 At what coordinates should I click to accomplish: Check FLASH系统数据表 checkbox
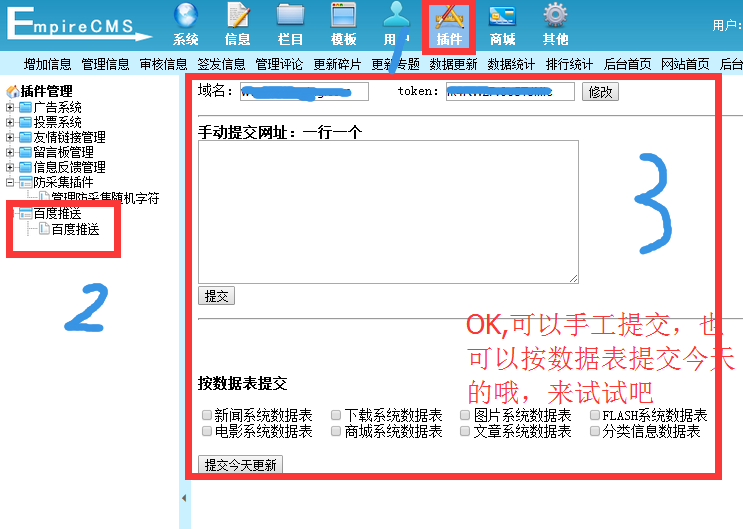pos(595,415)
